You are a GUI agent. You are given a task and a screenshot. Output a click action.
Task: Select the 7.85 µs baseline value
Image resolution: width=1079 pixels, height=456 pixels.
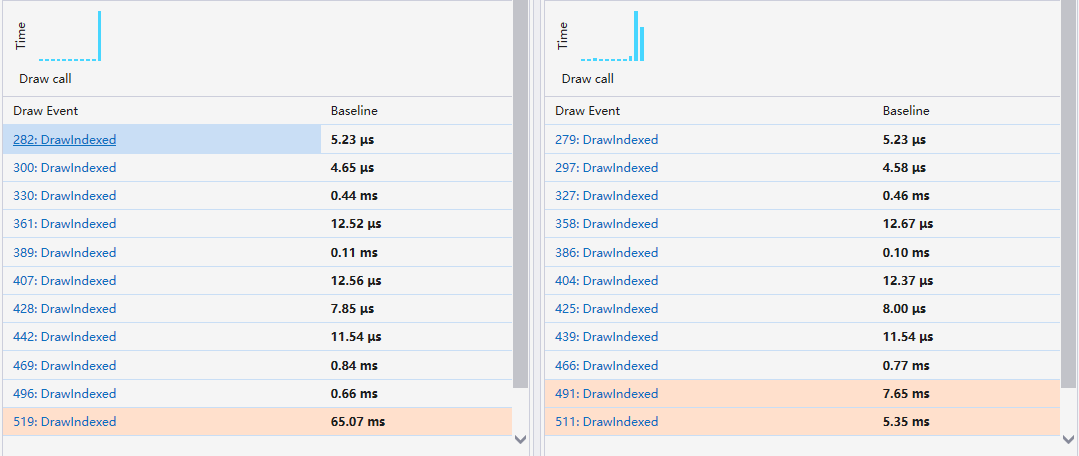tap(353, 309)
